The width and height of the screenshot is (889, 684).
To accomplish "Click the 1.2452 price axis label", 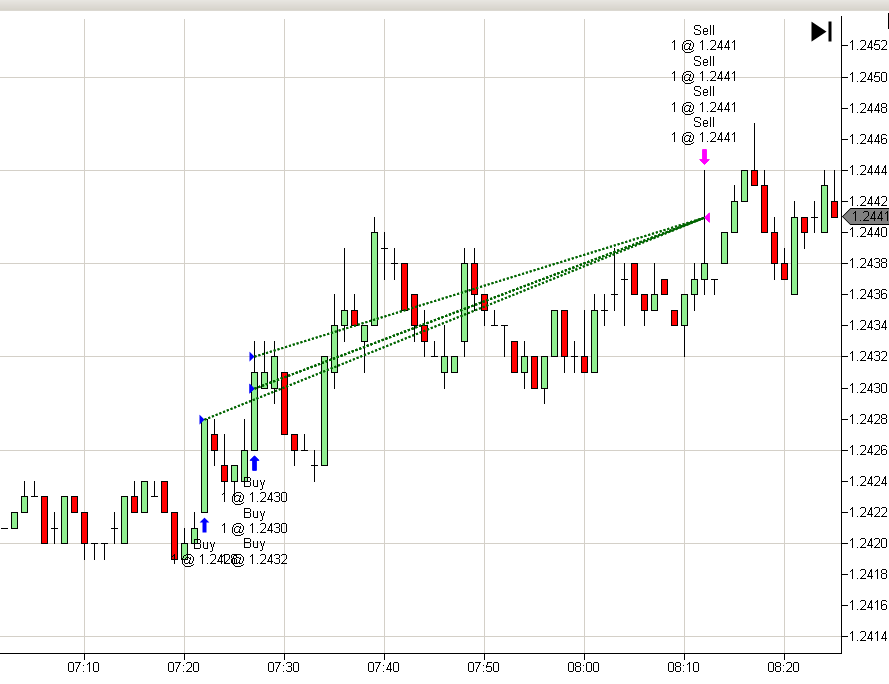I will (x=868, y=45).
